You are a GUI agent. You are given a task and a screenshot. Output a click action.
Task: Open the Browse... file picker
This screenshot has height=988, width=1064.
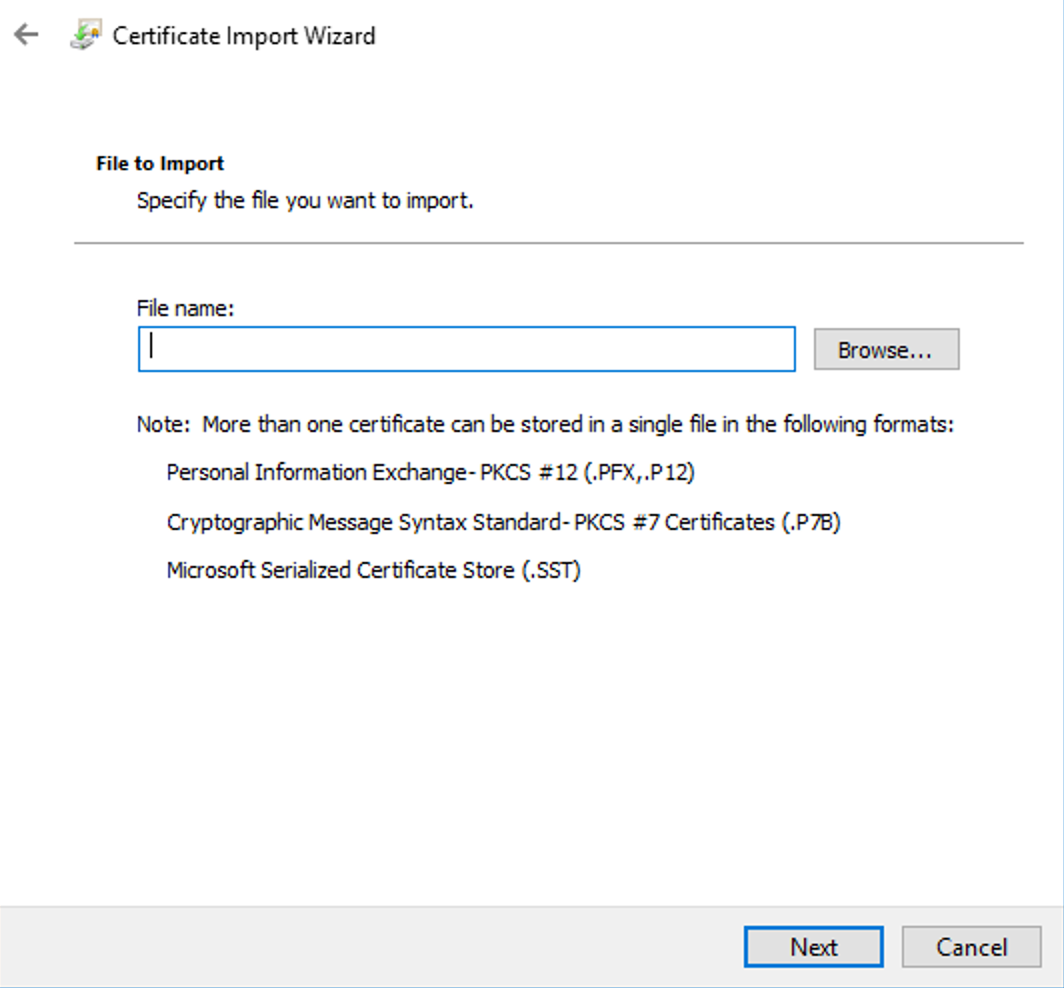tap(886, 349)
